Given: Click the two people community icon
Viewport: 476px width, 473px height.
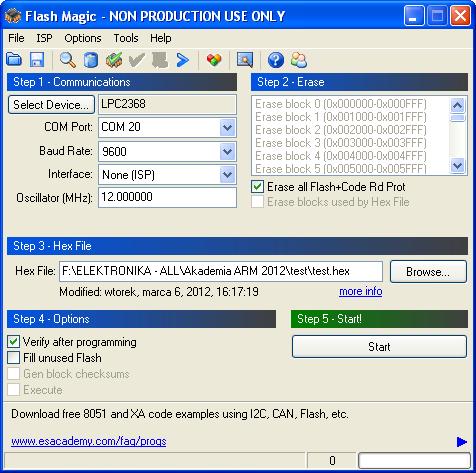Looking at the screenshot, I should (299, 60).
